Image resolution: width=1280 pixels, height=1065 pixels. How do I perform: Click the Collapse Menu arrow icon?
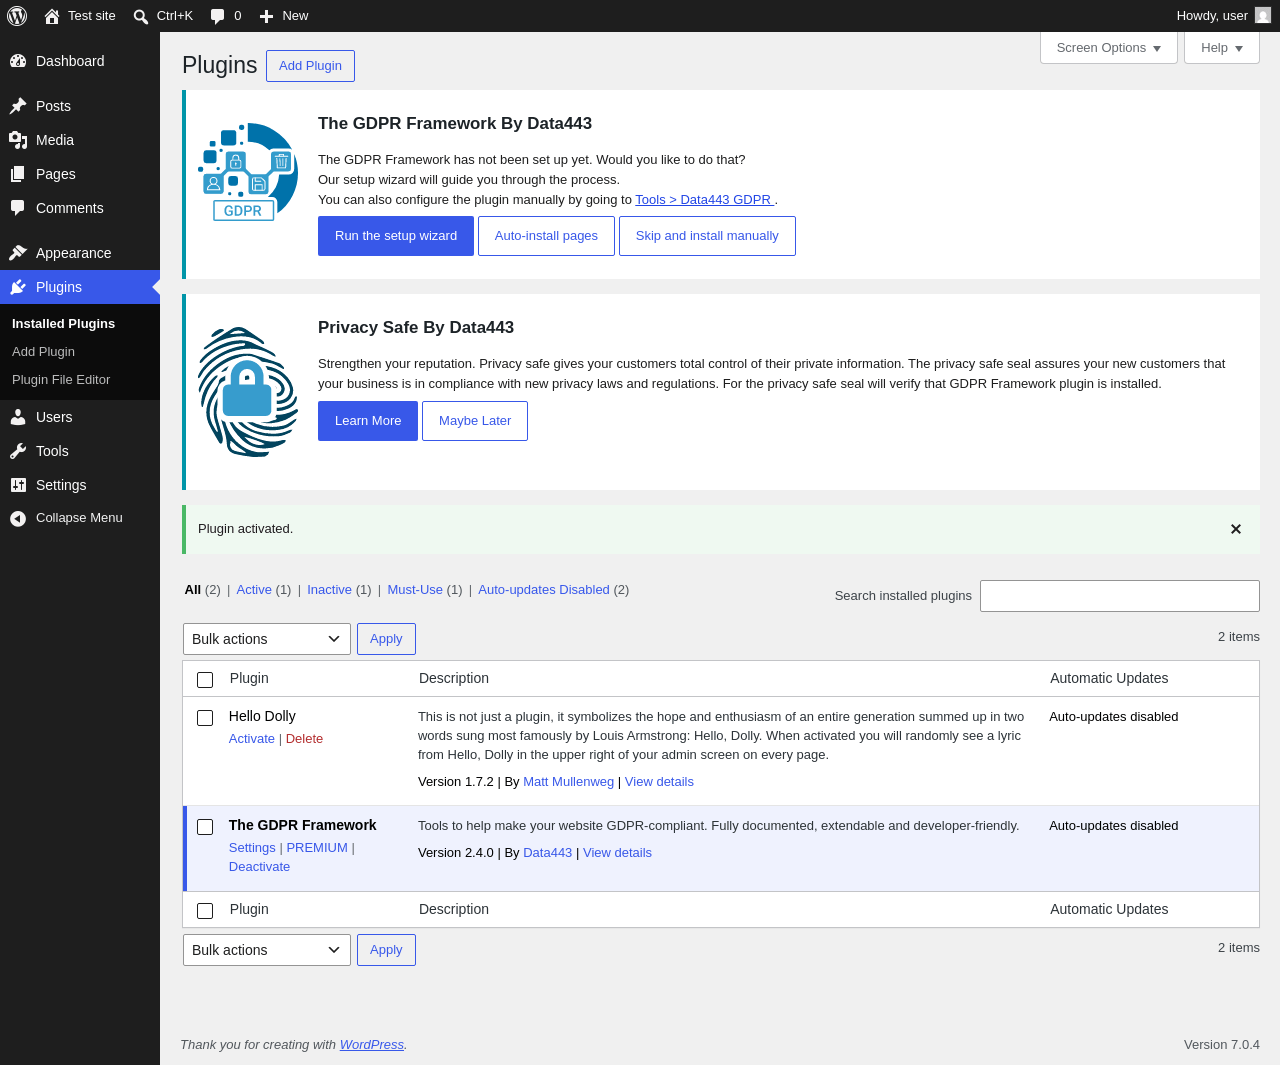18,518
